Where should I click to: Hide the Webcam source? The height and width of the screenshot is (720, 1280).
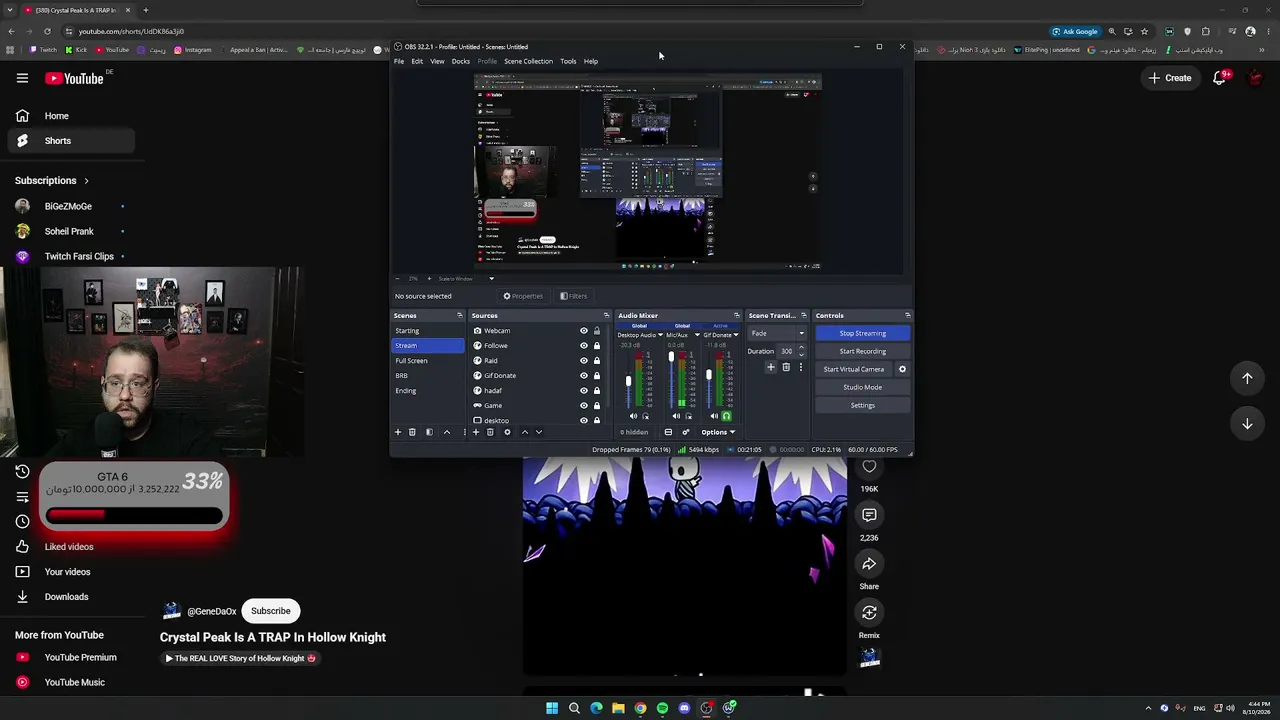[x=584, y=331]
